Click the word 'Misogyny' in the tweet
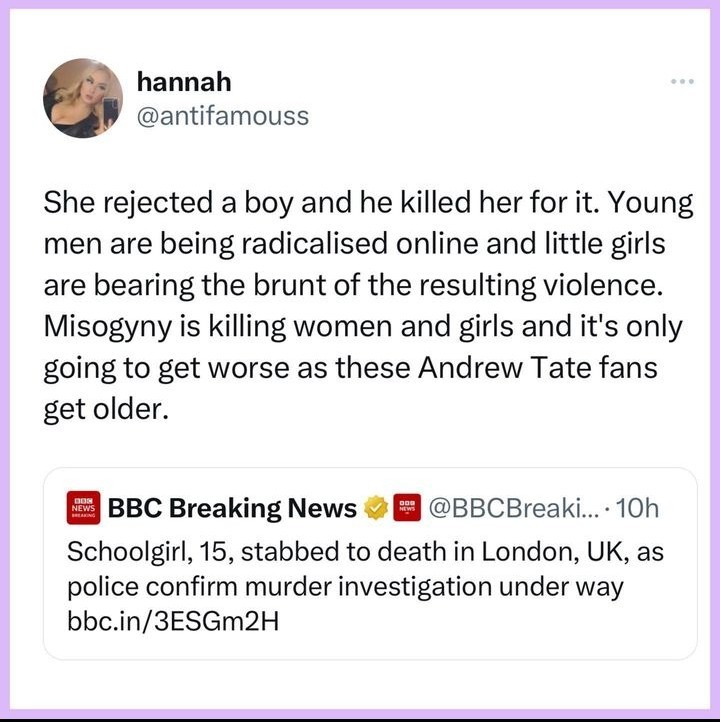This screenshot has width=720, height=722. pos(107,327)
